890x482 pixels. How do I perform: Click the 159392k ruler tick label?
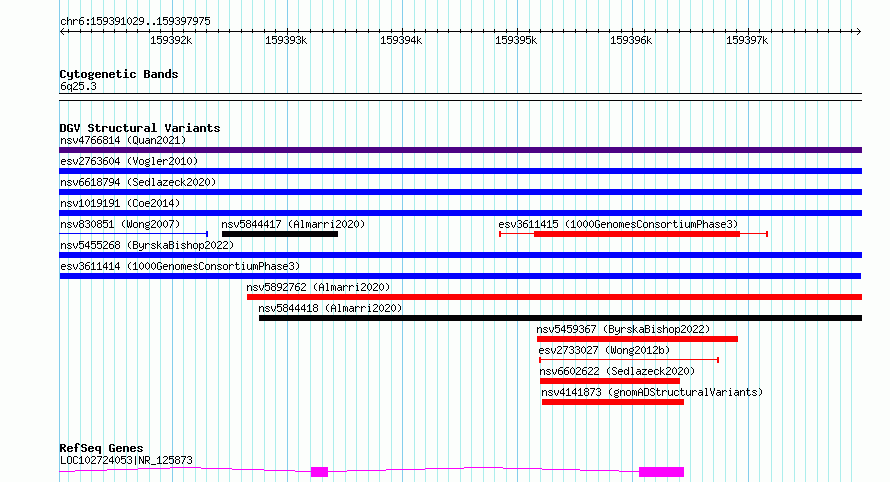coord(171,40)
